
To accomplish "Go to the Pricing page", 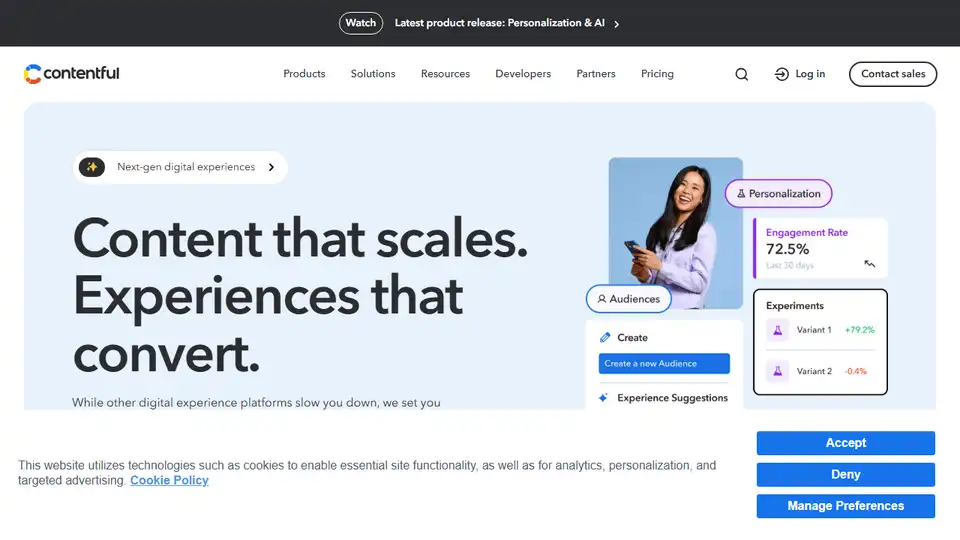I will pyautogui.click(x=657, y=74).
